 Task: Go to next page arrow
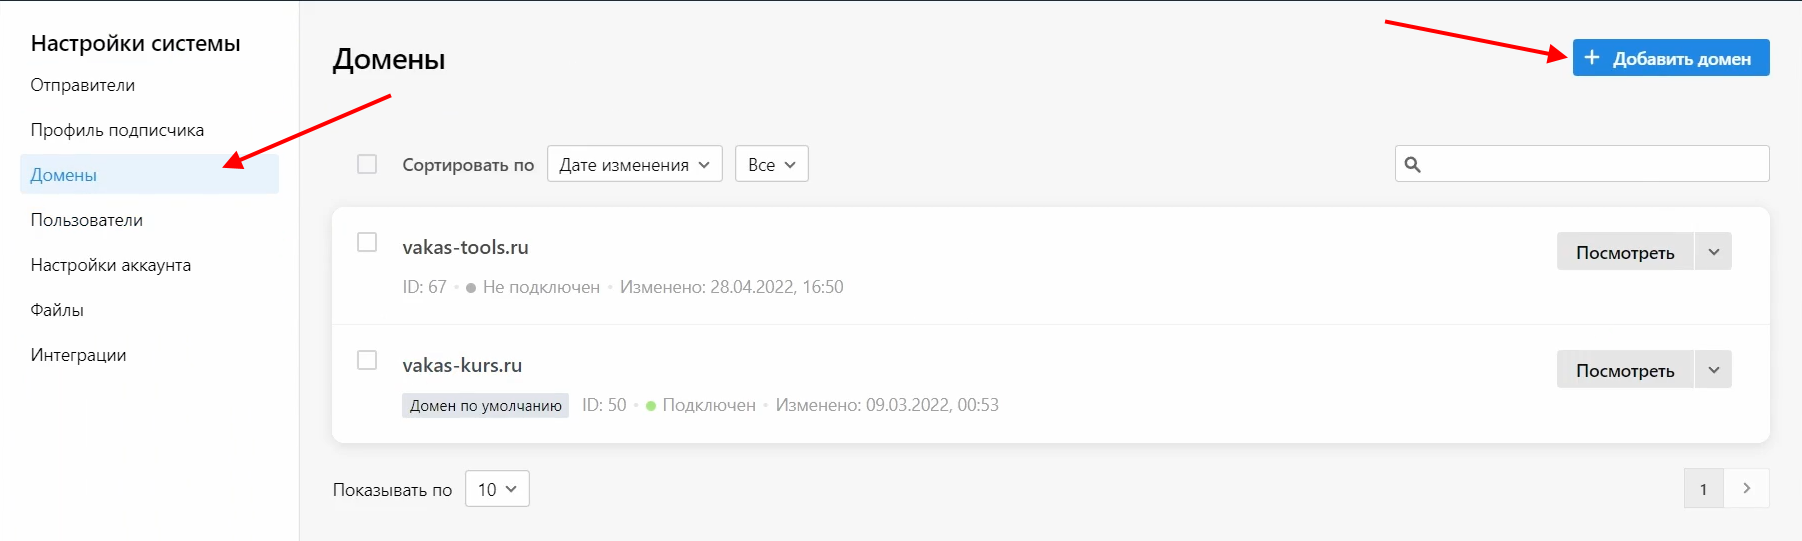[1746, 489]
